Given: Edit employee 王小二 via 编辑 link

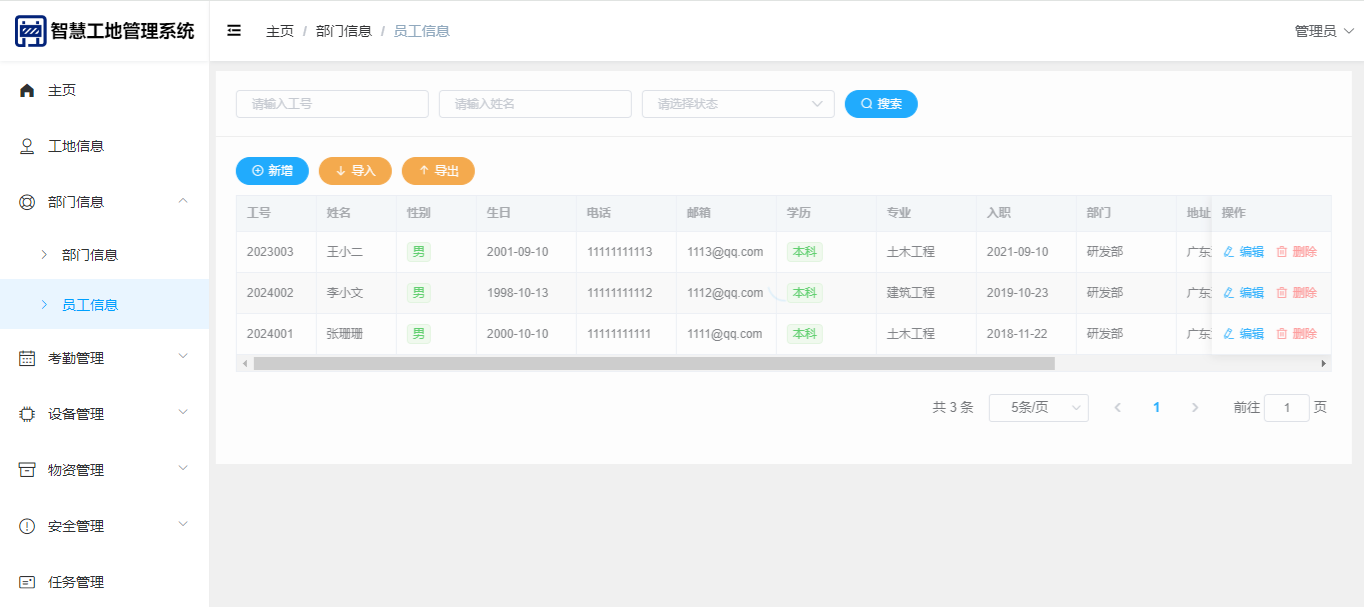Looking at the screenshot, I should coord(1243,252).
